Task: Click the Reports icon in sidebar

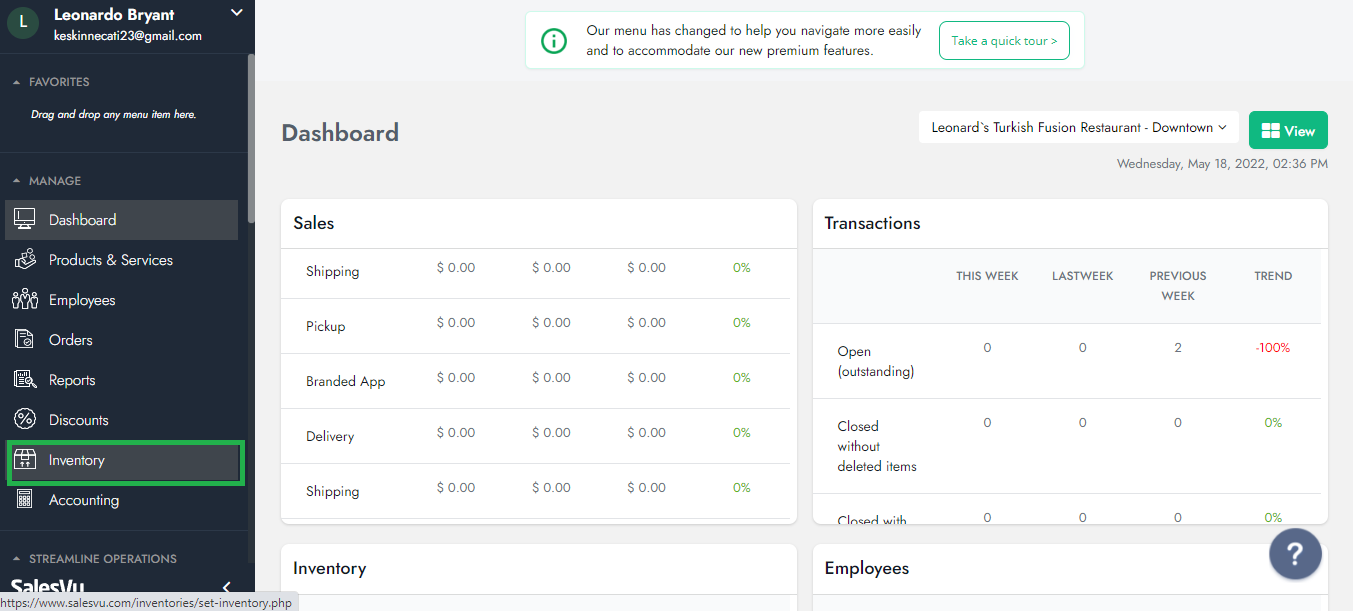Action: pyautogui.click(x=25, y=380)
